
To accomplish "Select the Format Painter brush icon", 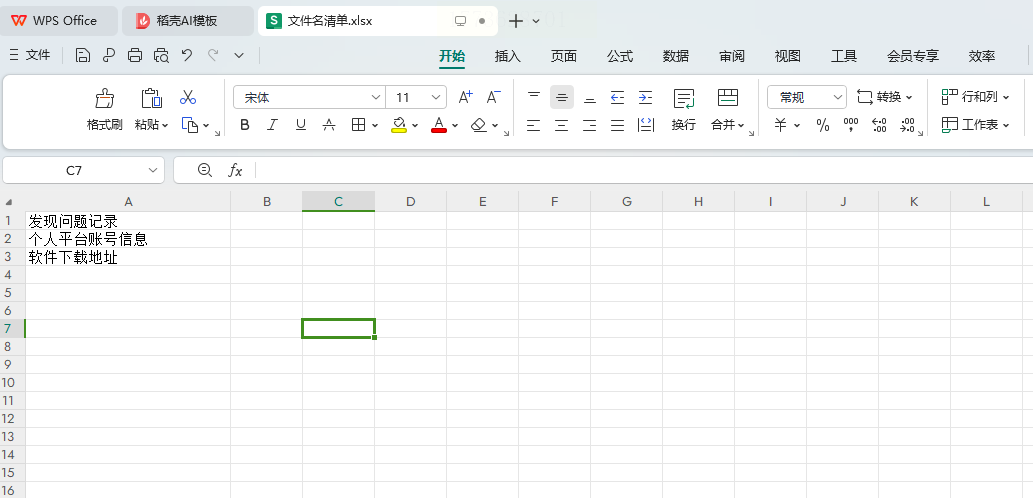I will coord(105,99).
